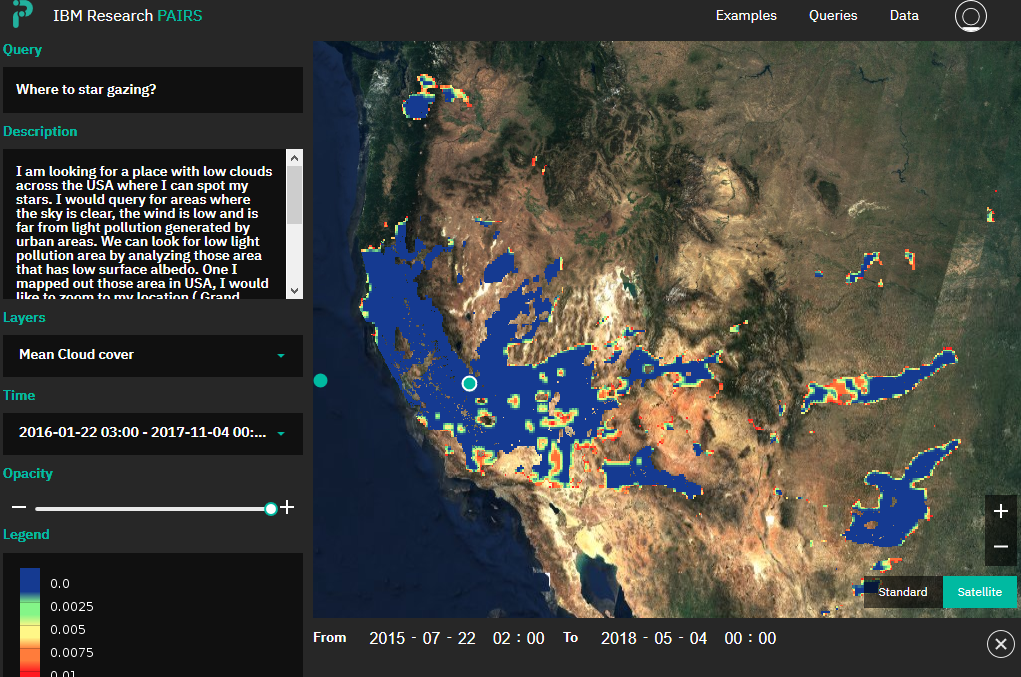Open the Time range dropdown

[x=153, y=434]
